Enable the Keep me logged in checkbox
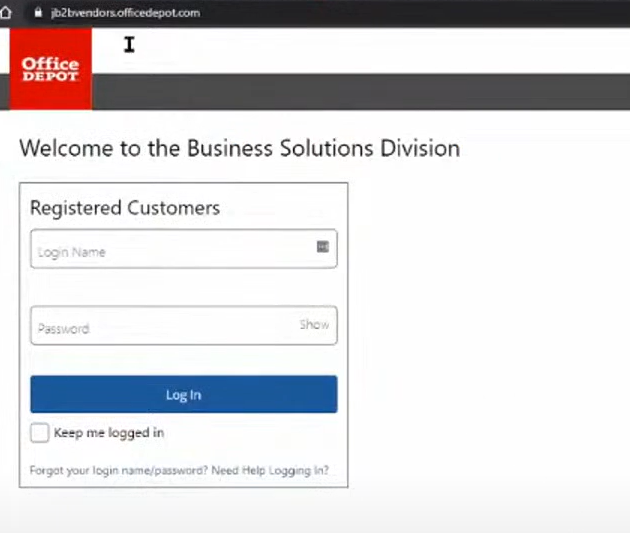 pyautogui.click(x=39, y=433)
